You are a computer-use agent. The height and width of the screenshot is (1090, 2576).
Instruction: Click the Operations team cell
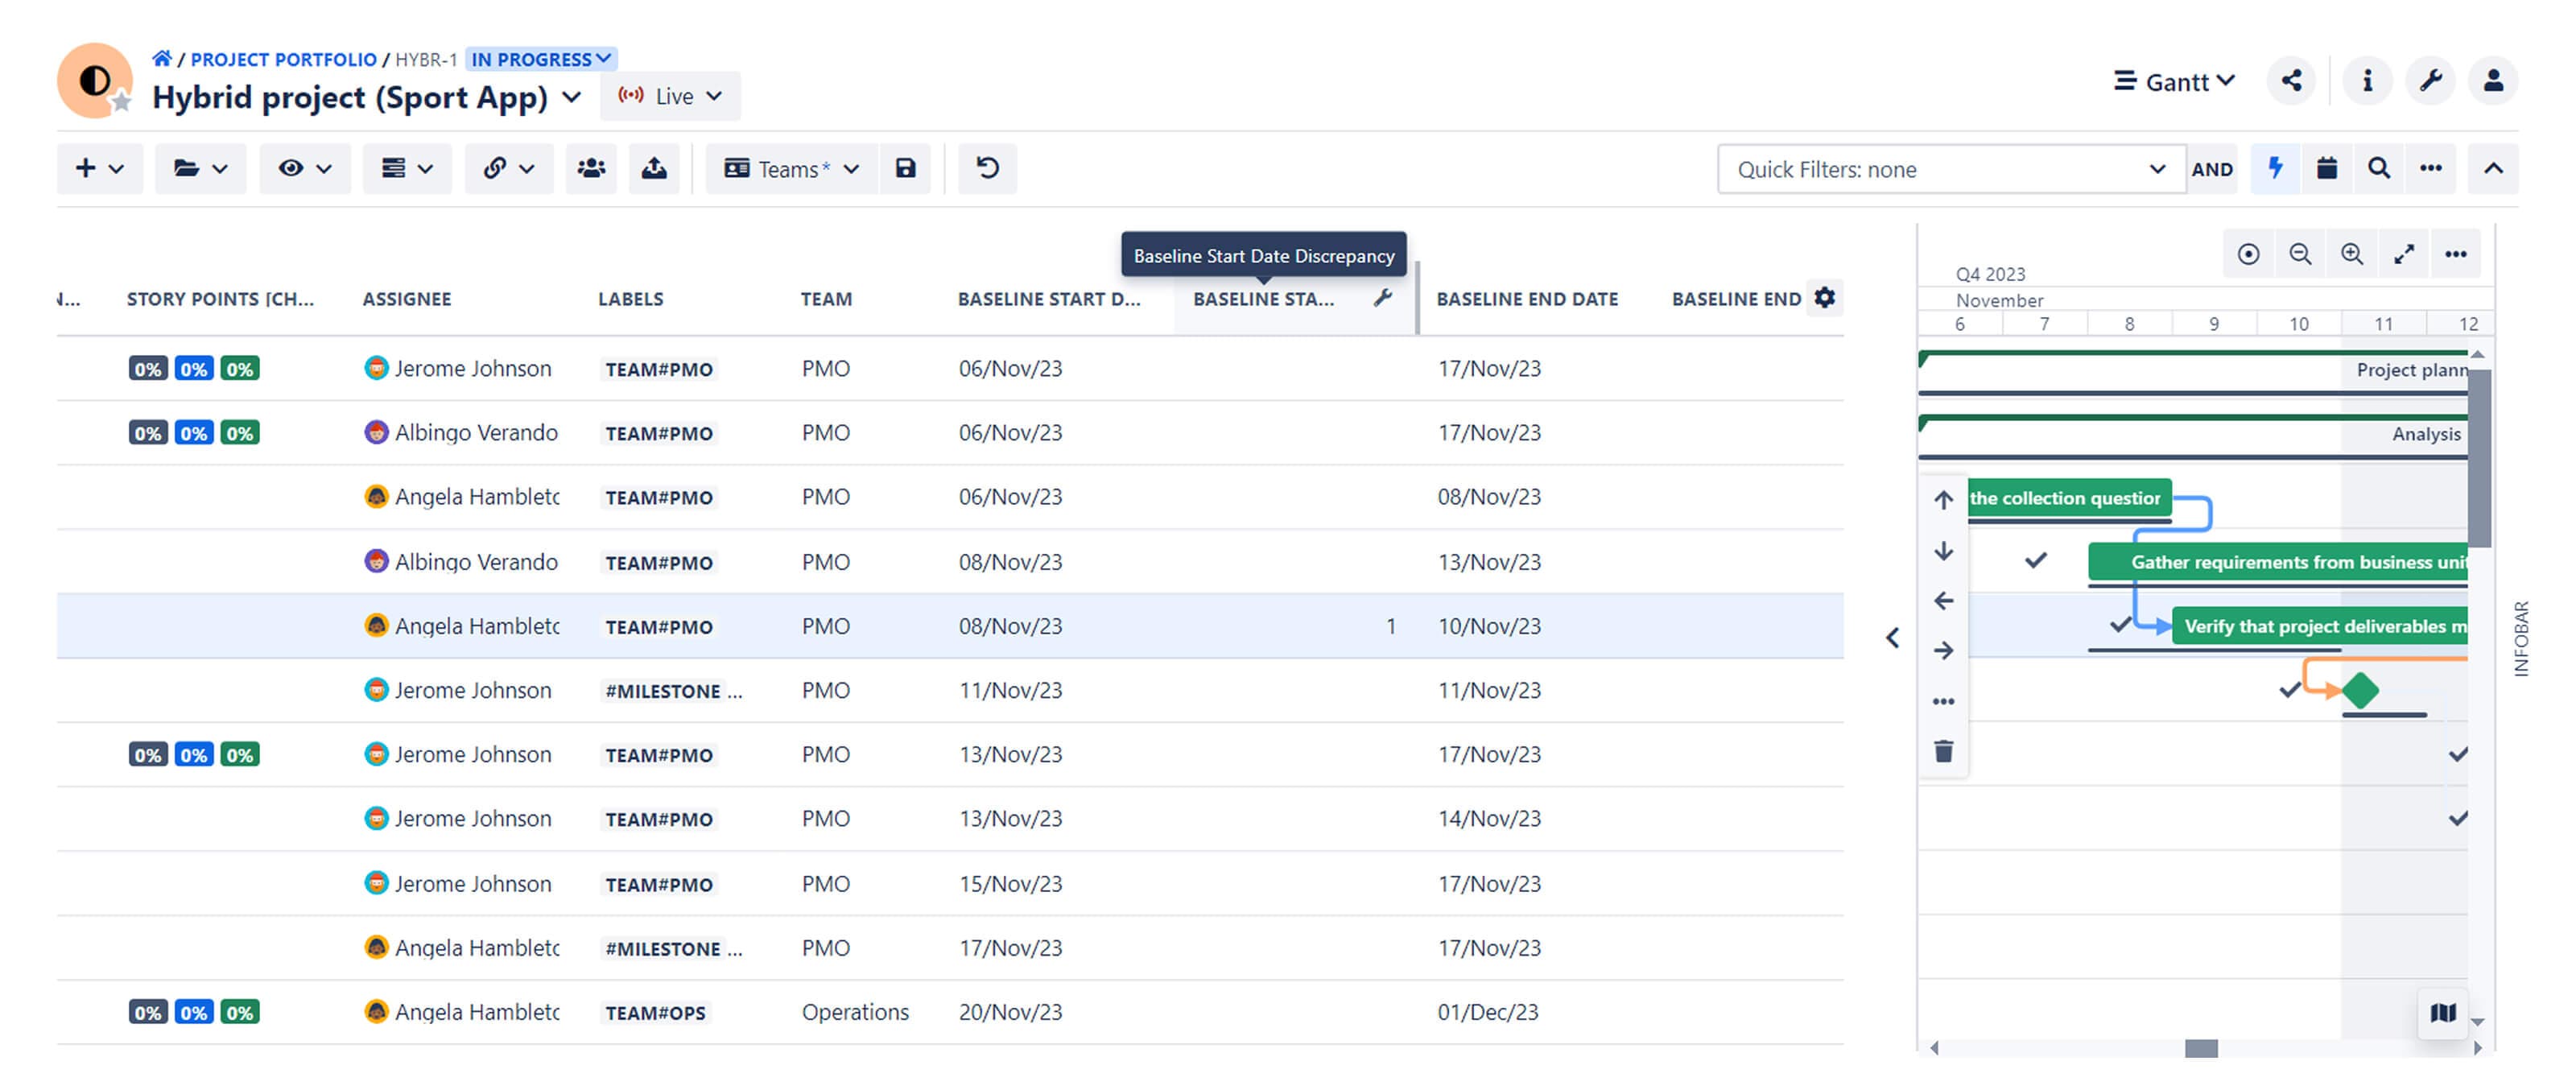(x=855, y=1012)
